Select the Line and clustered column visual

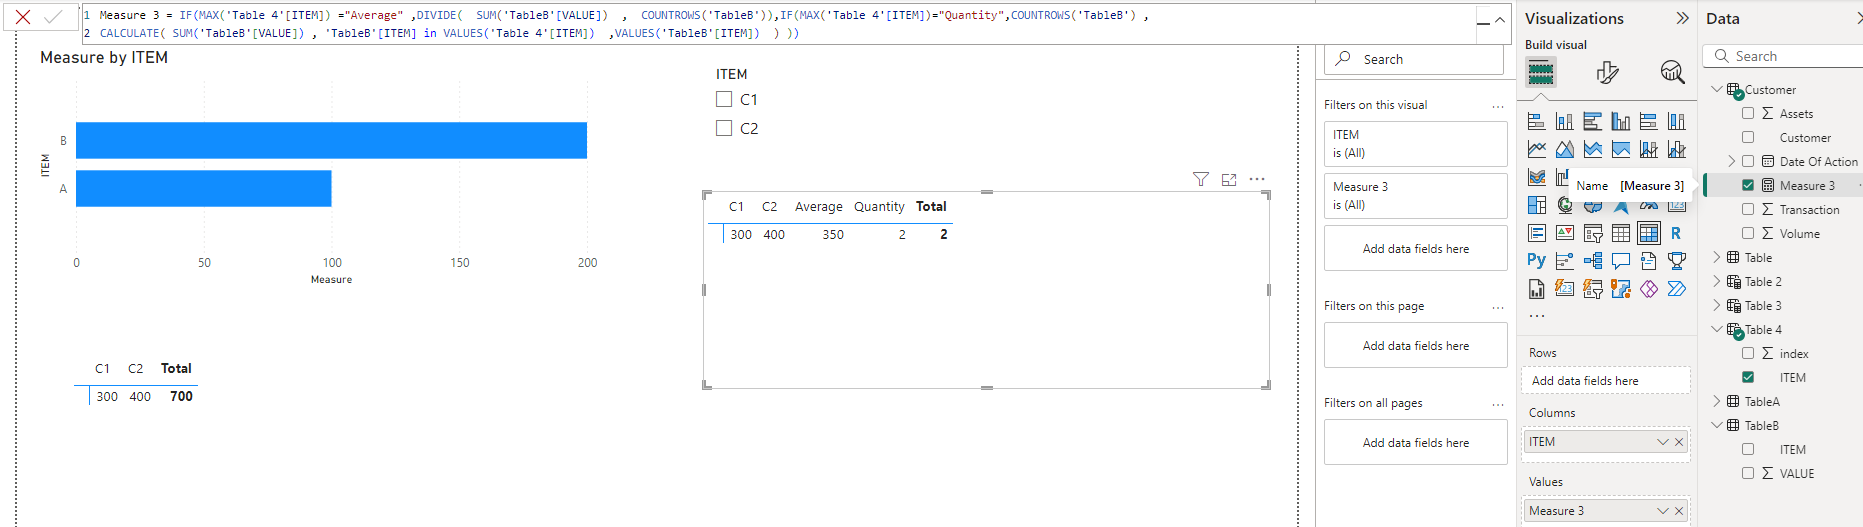coord(1677,149)
